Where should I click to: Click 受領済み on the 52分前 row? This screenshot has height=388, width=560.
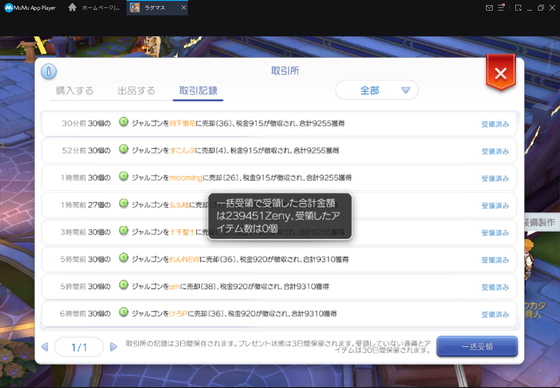pyautogui.click(x=495, y=151)
